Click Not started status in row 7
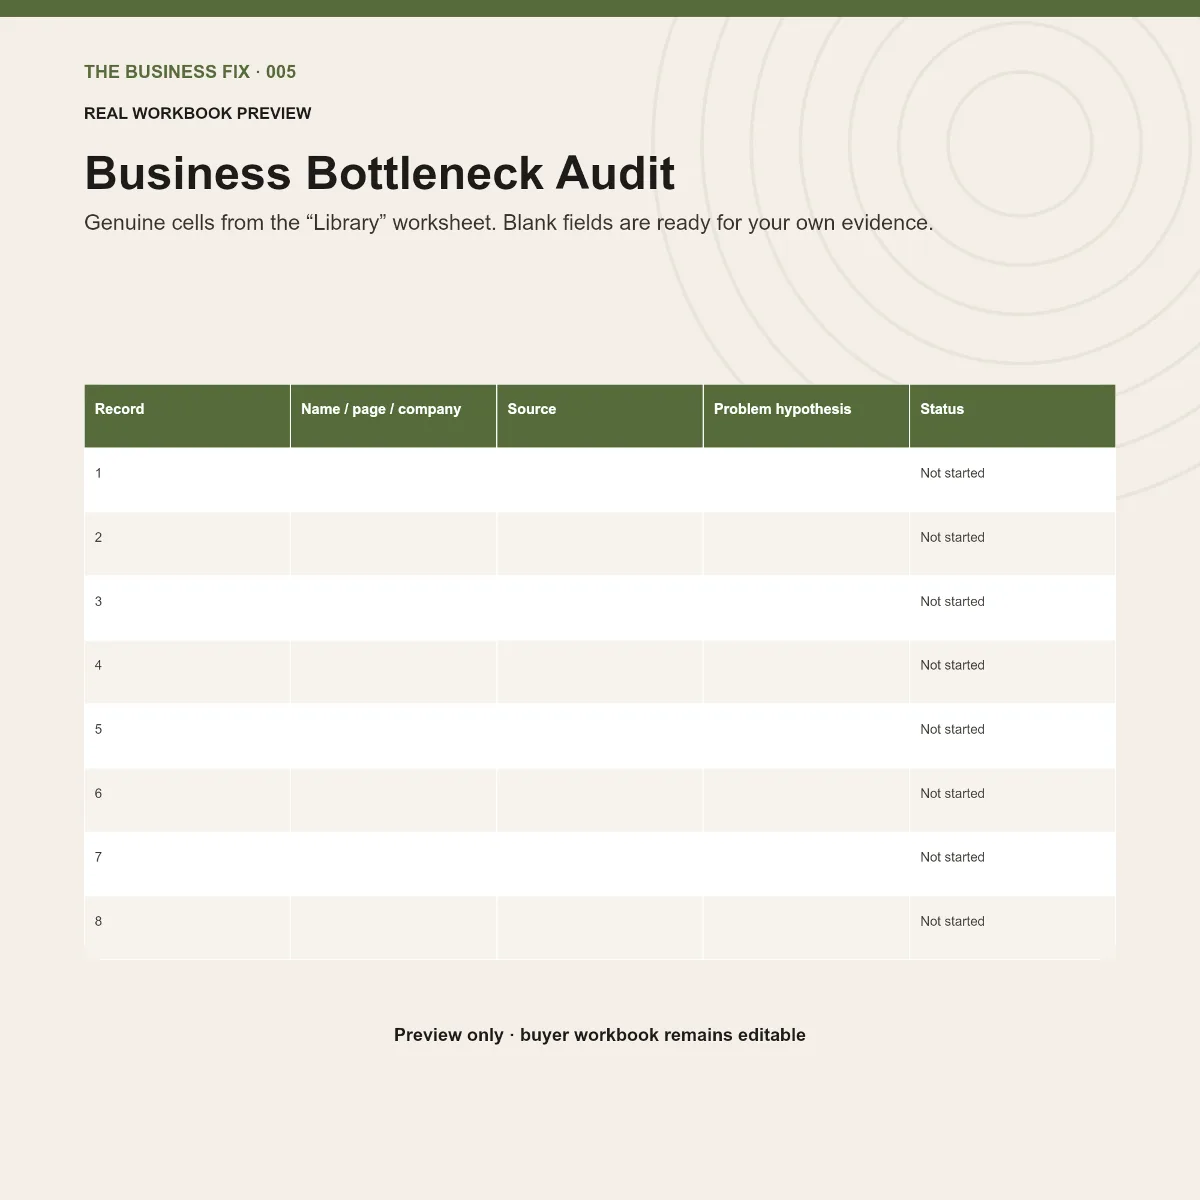1200x1200 pixels. pyautogui.click(x=952, y=857)
